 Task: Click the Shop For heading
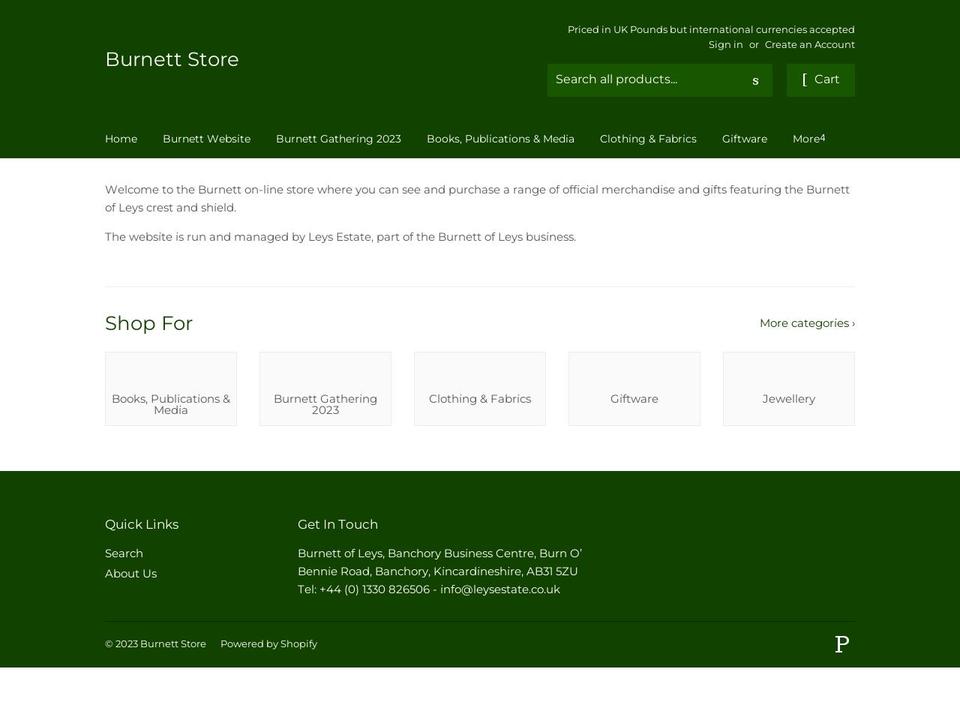point(149,323)
